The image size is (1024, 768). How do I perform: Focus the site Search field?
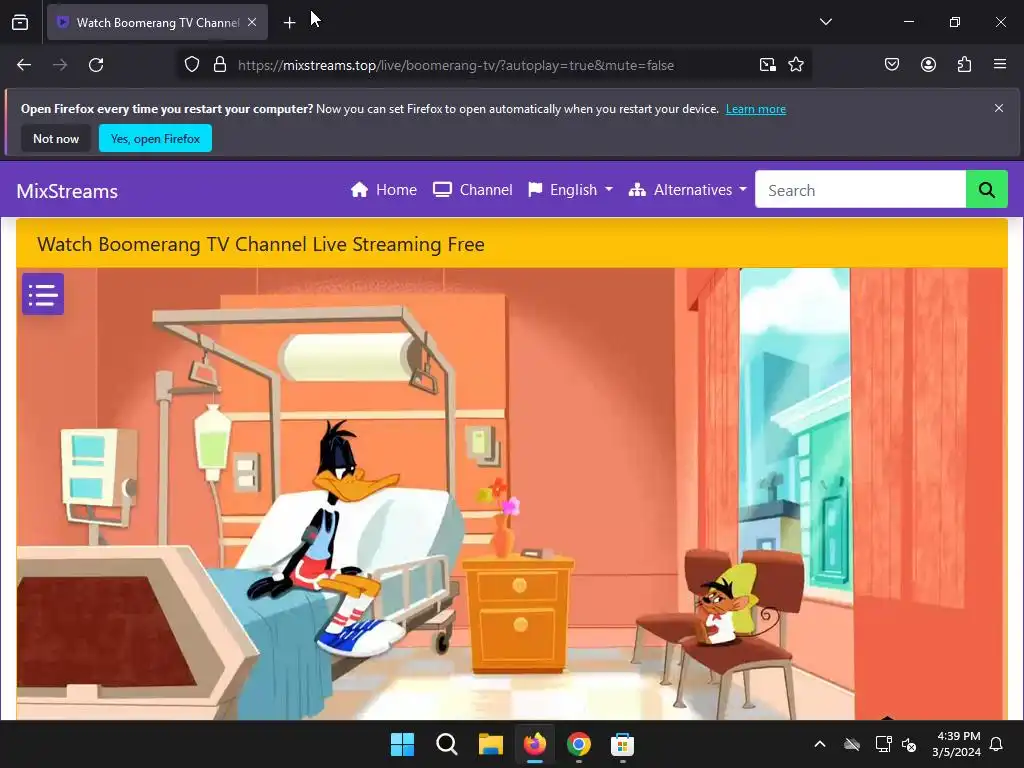coord(860,190)
